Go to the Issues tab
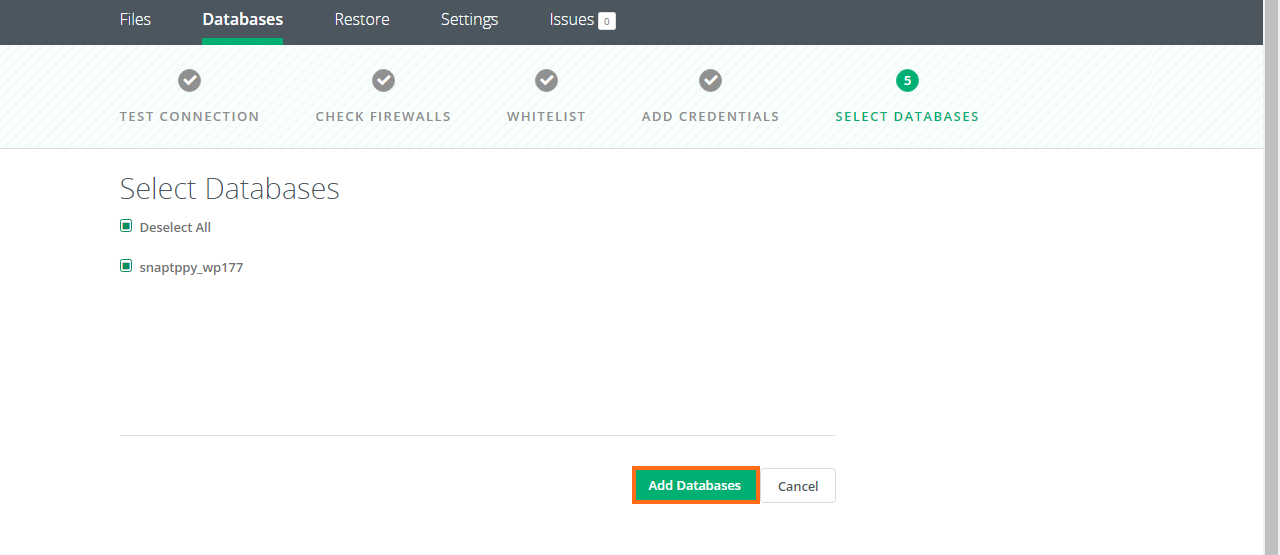 pos(572,20)
